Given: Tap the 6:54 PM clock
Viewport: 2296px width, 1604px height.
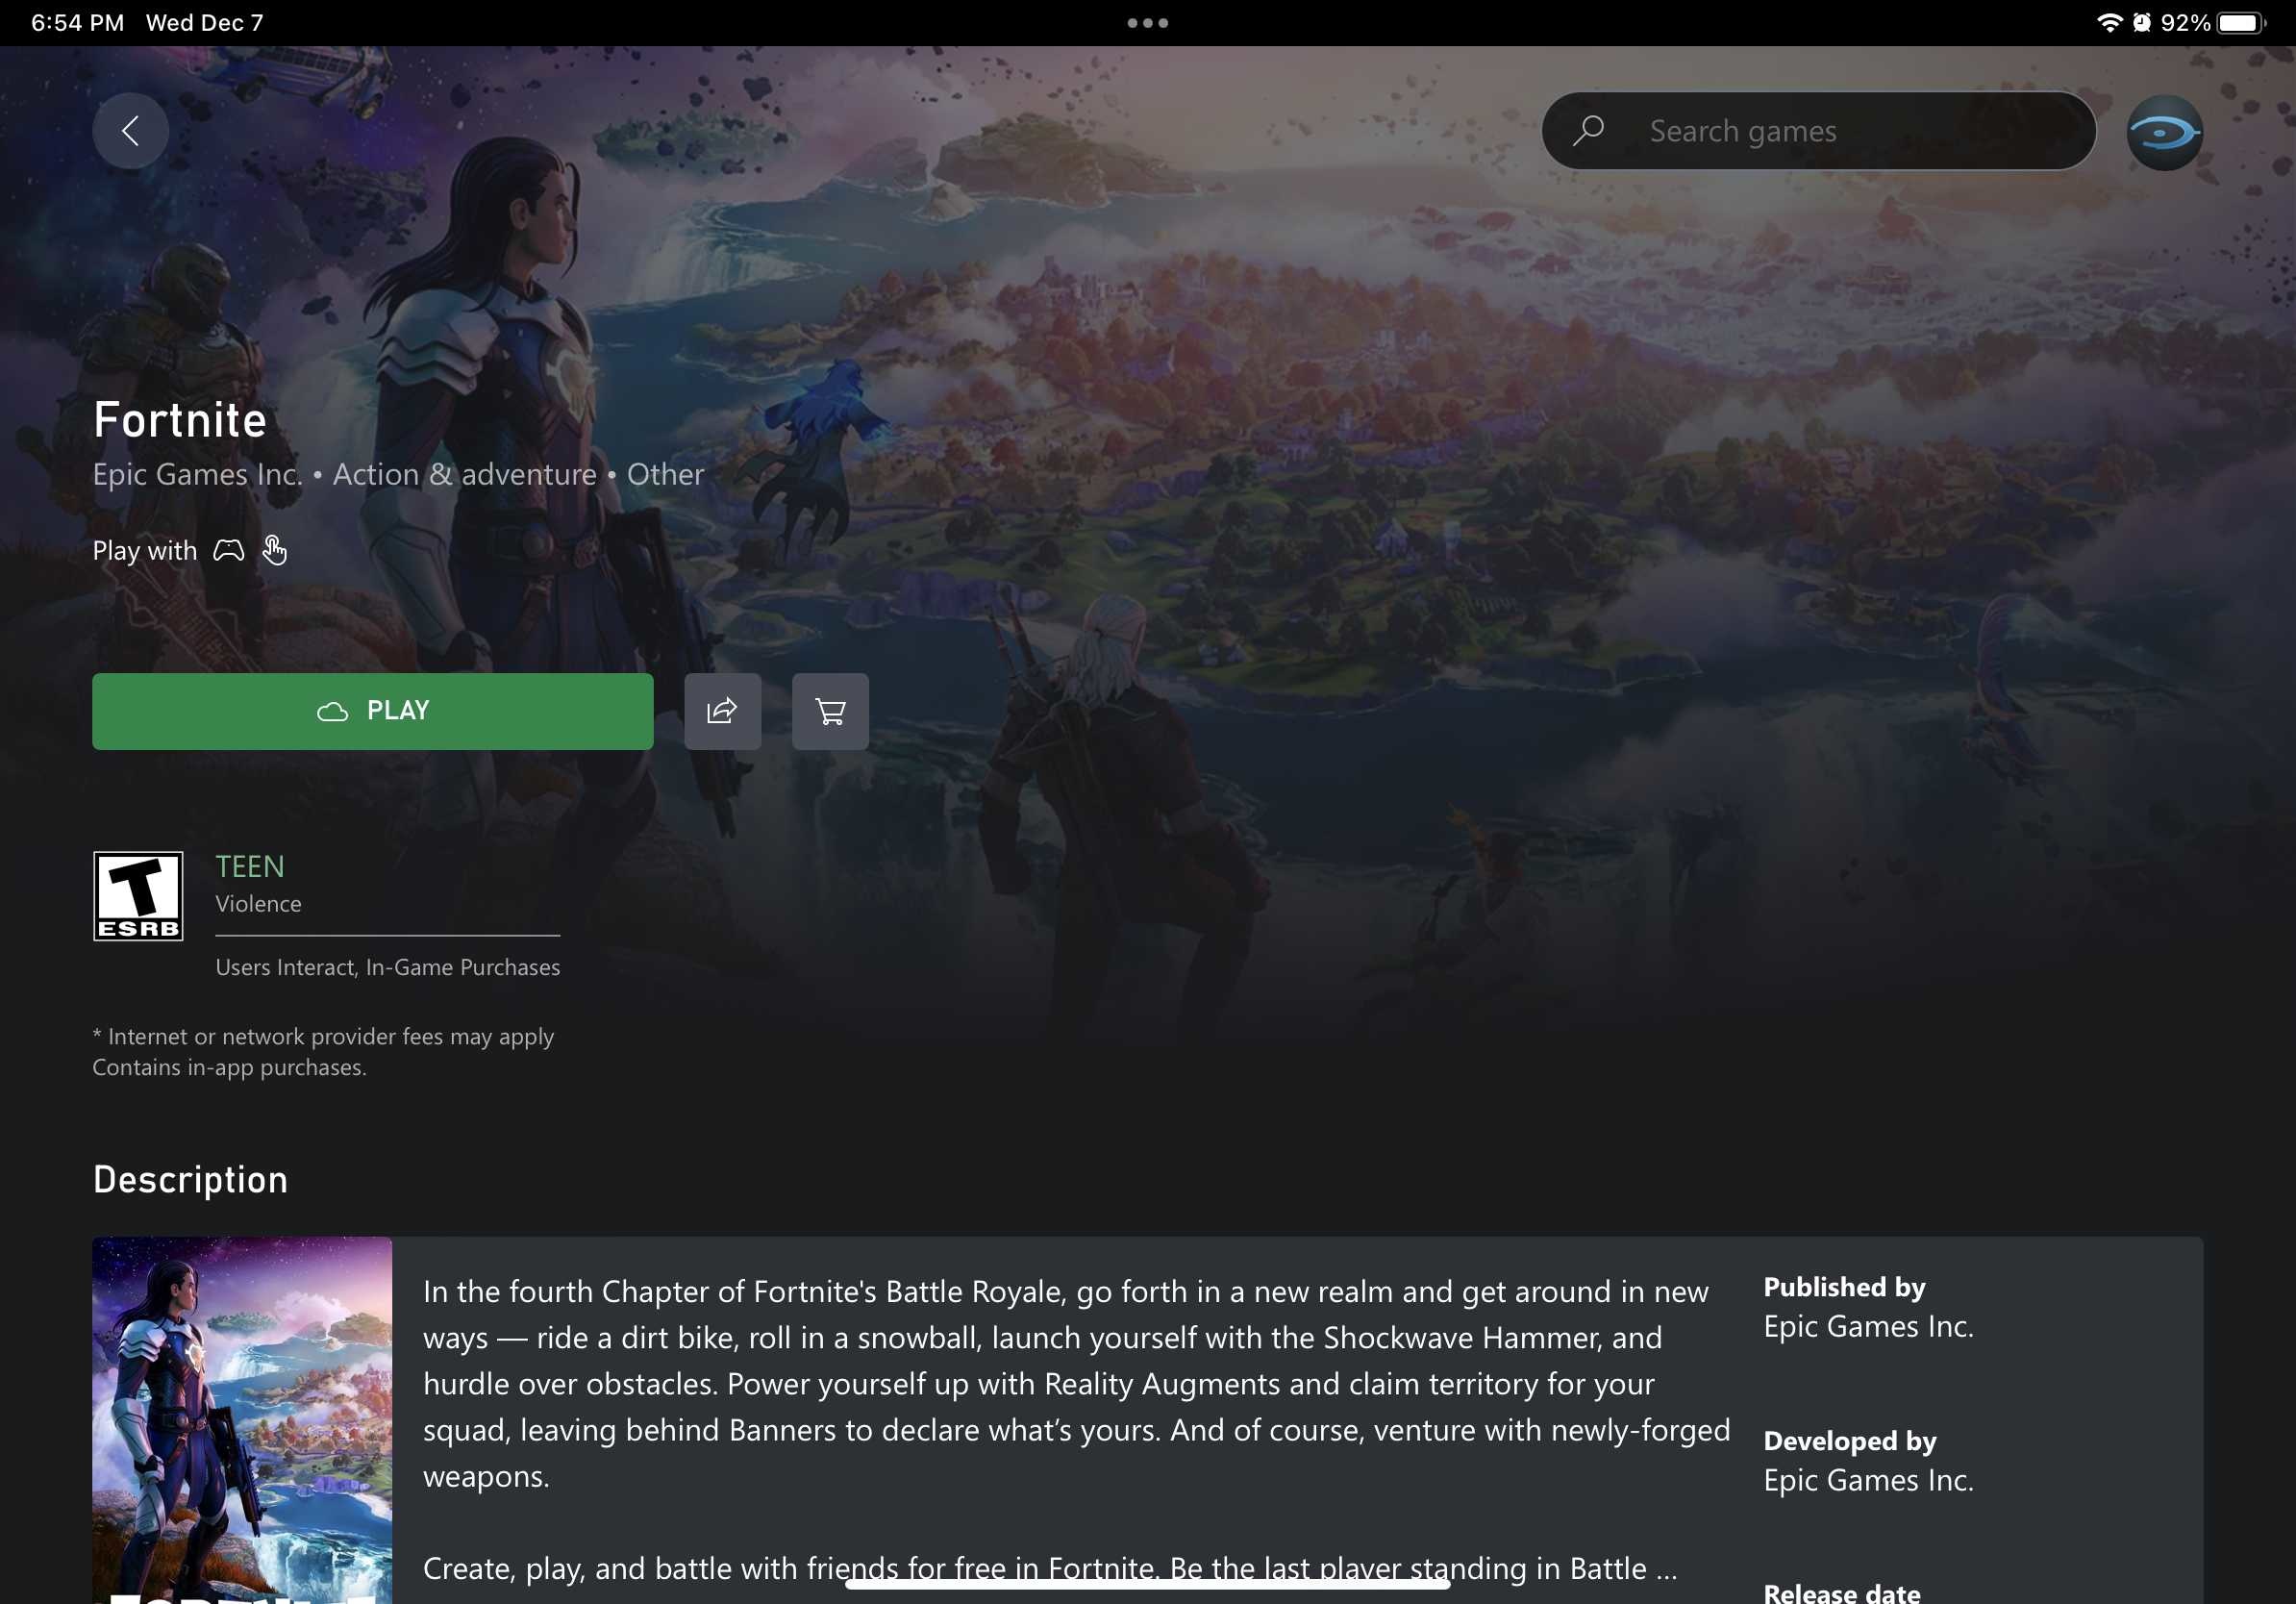Looking at the screenshot, I should click(78, 22).
